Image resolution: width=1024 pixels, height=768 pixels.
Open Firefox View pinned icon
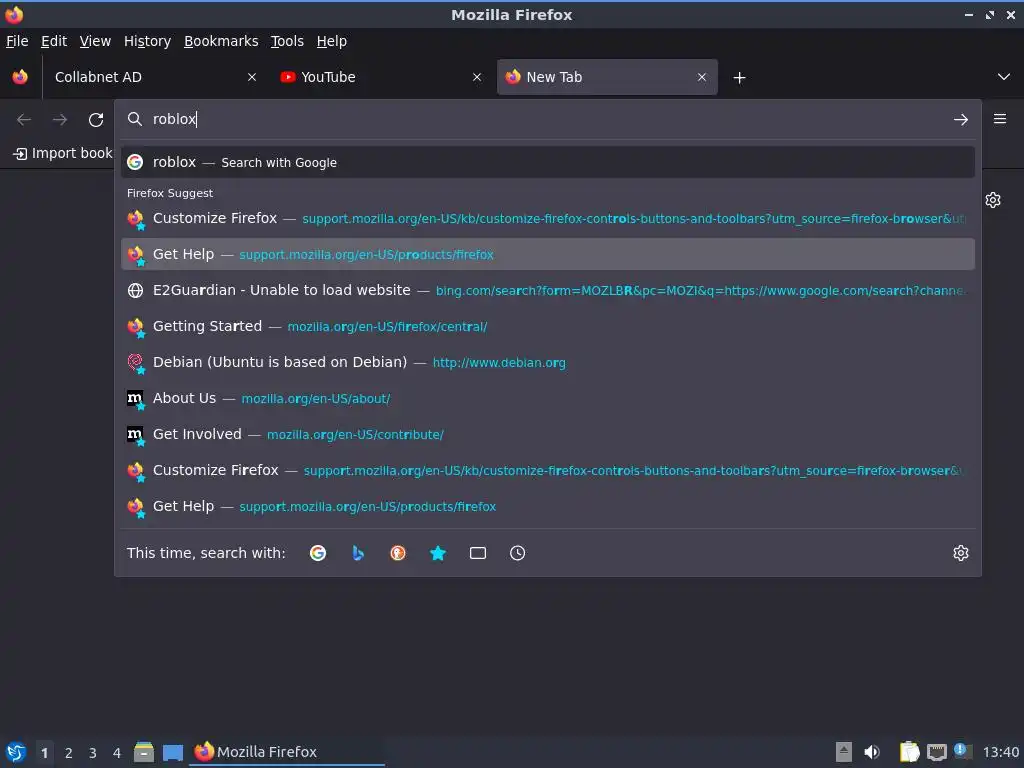(x=20, y=77)
